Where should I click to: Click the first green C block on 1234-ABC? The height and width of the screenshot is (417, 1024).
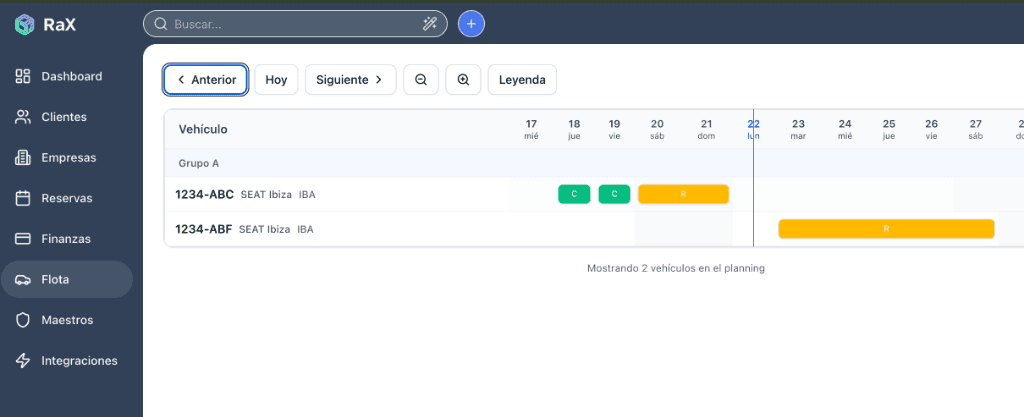[574, 194]
